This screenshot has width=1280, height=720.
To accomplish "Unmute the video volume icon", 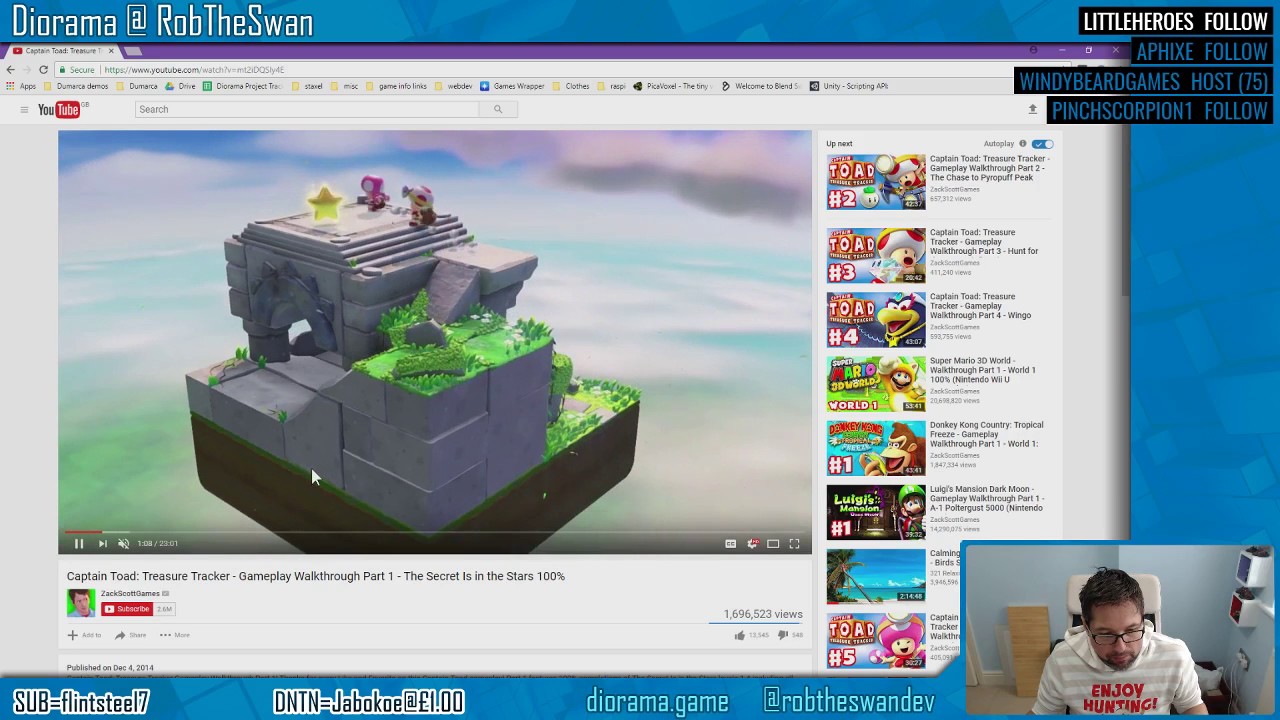I will pos(123,543).
